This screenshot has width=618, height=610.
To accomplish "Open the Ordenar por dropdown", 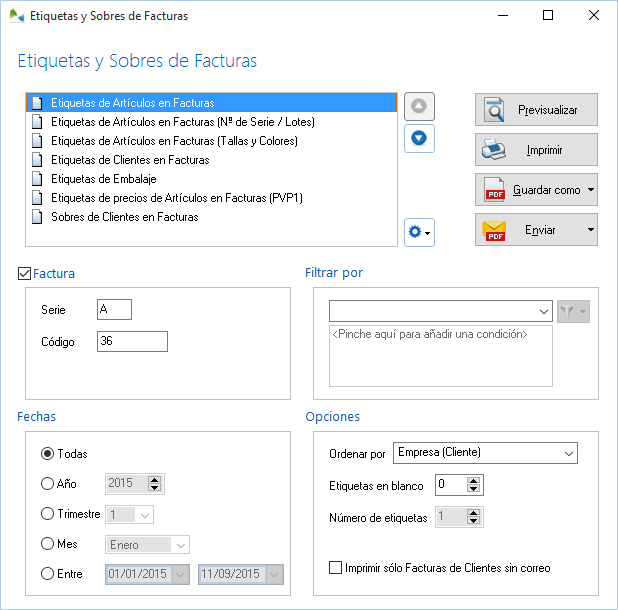I will [568, 453].
